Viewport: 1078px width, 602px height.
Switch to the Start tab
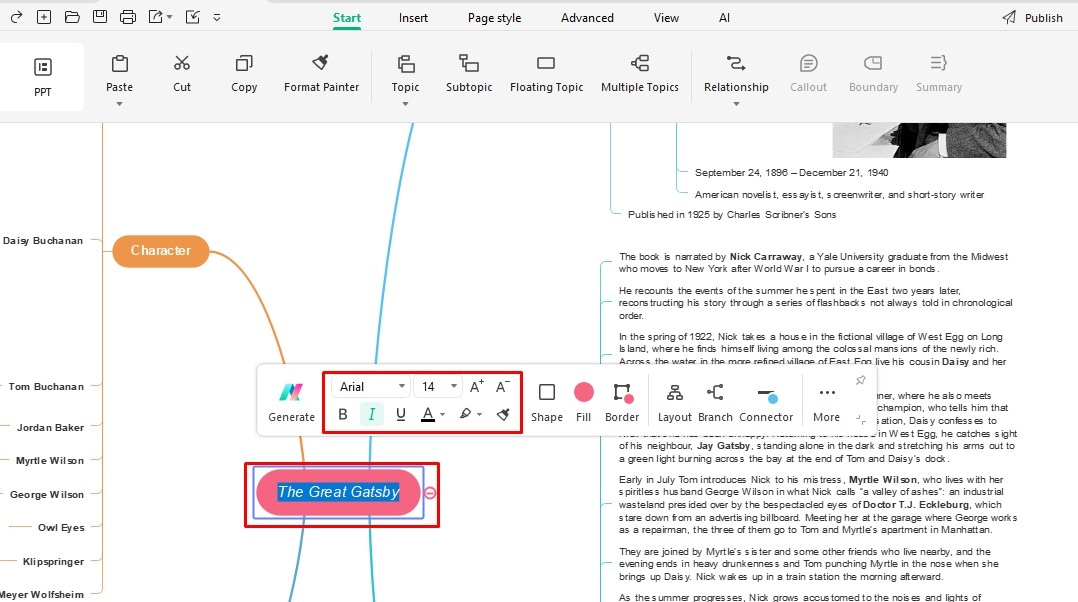pos(346,18)
